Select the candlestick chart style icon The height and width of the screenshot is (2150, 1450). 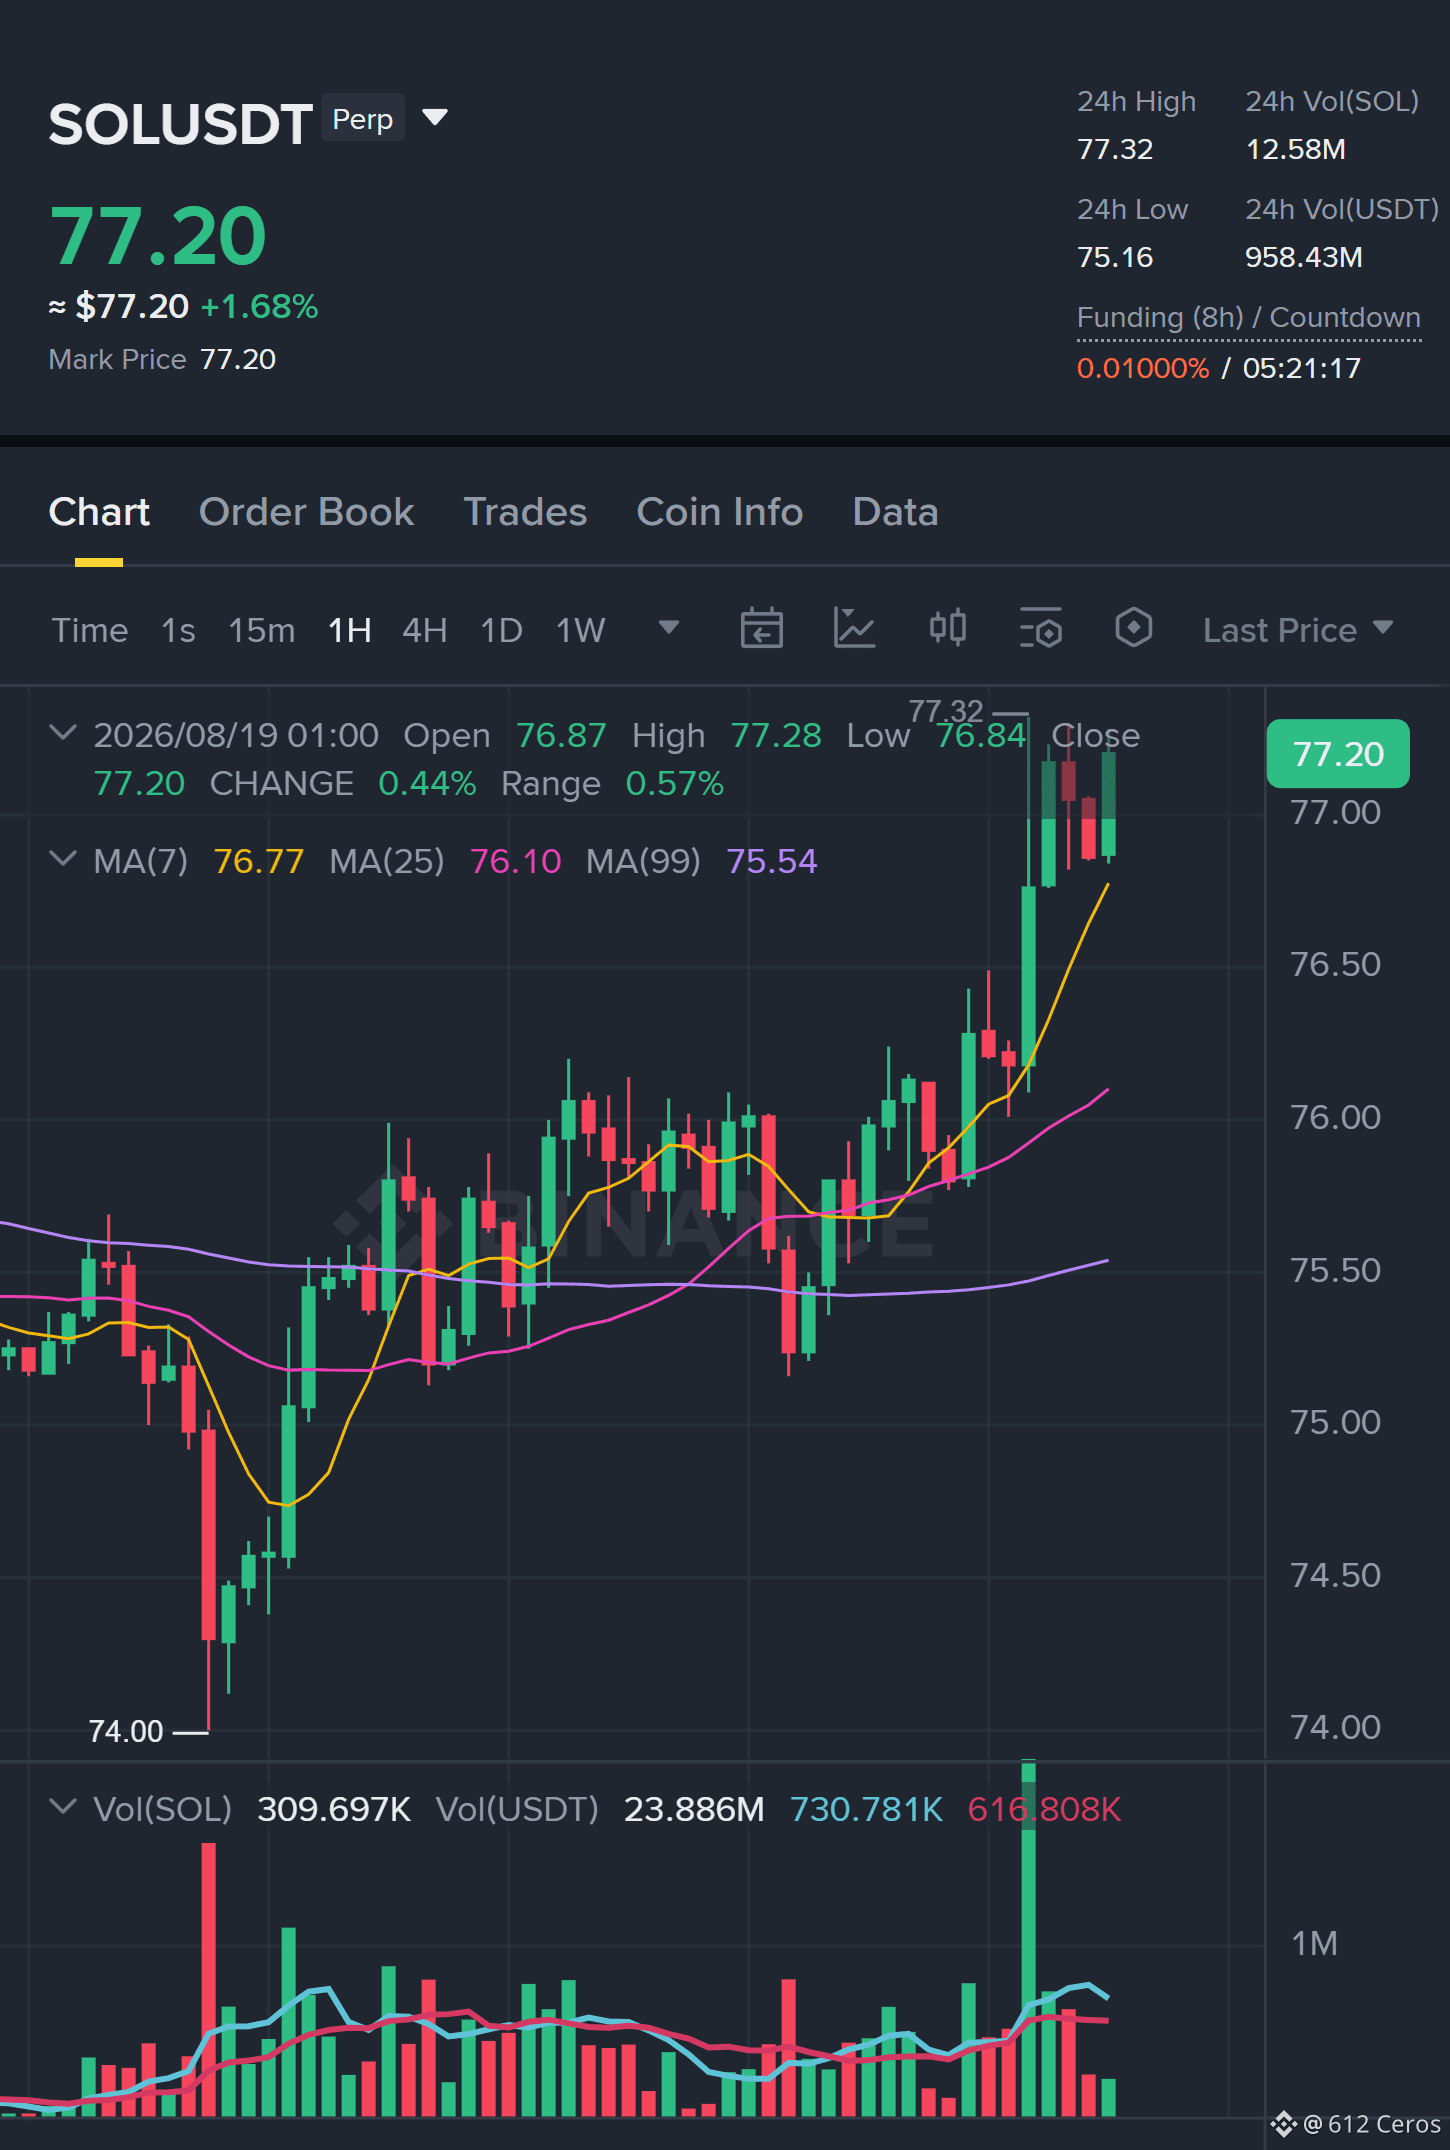pyautogui.click(x=947, y=628)
